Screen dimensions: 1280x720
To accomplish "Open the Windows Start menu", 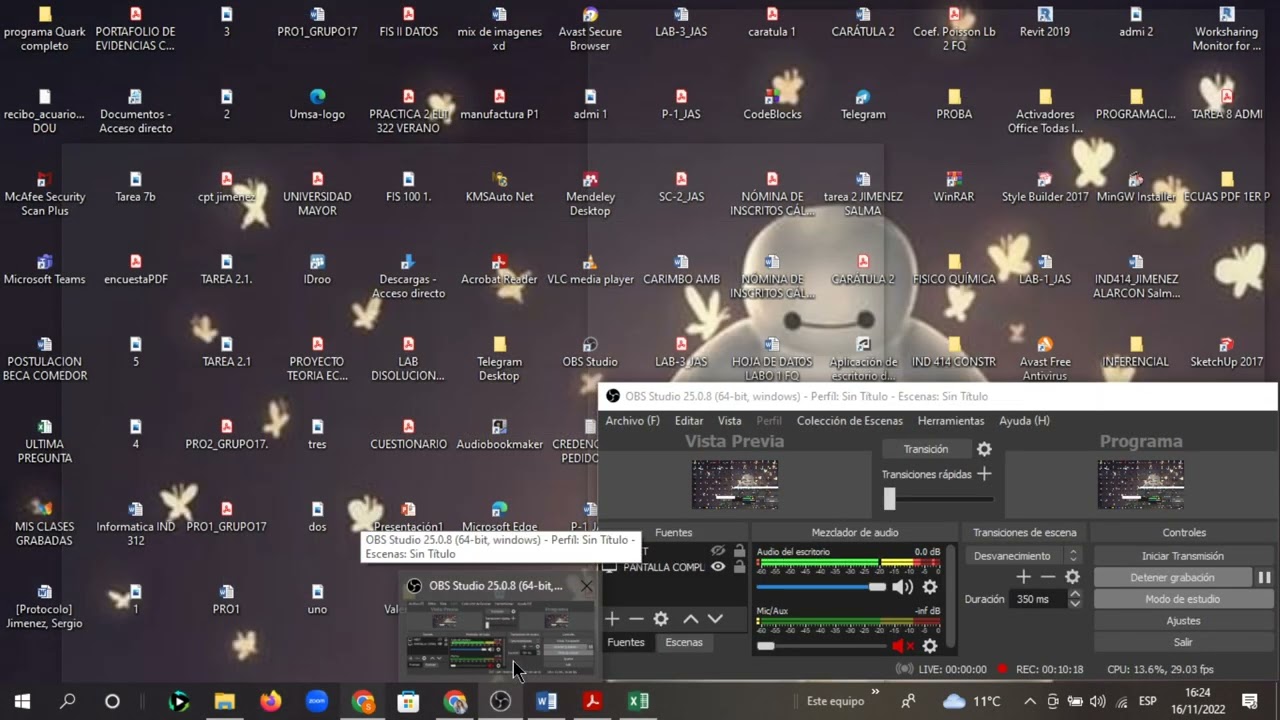I will (x=22, y=701).
